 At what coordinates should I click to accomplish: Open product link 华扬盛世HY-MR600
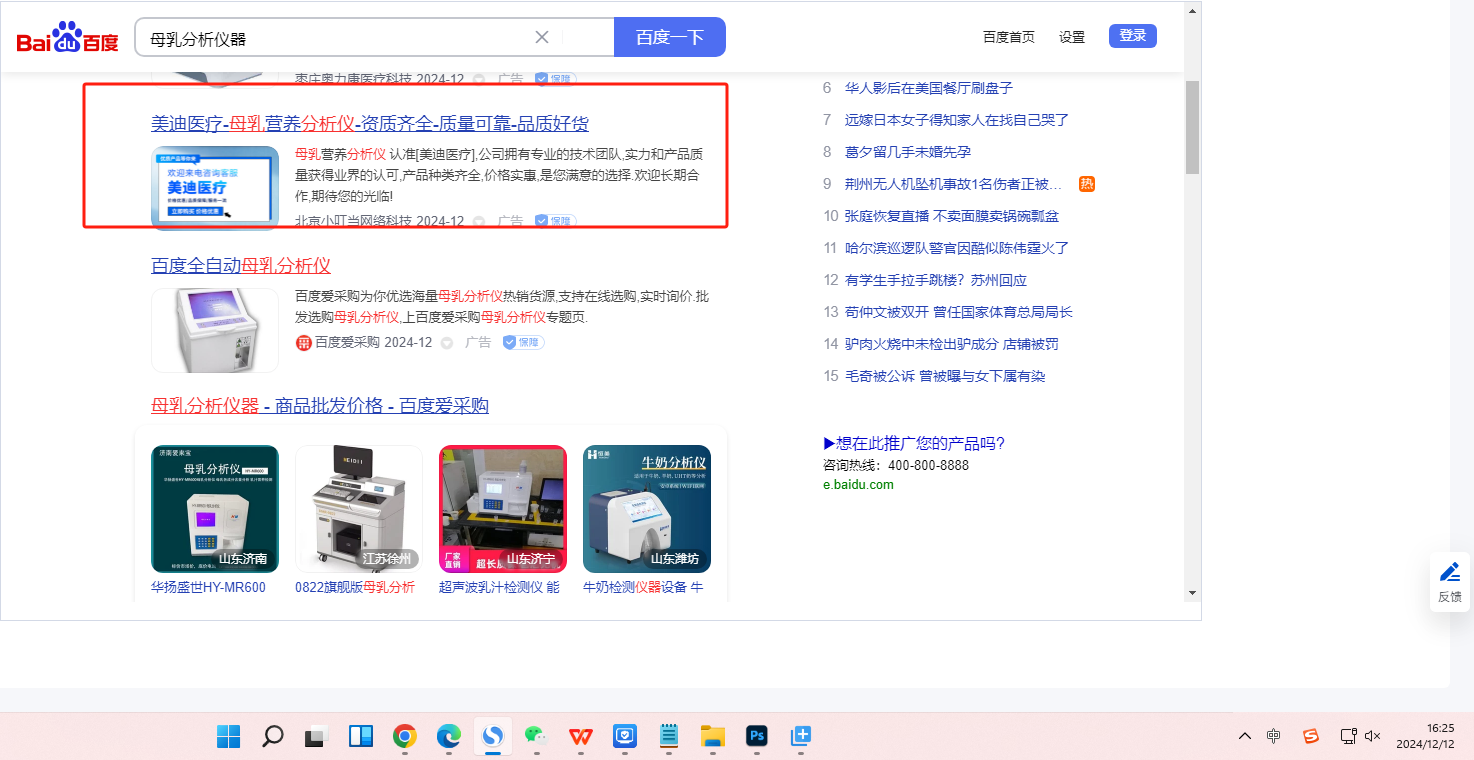(208, 587)
